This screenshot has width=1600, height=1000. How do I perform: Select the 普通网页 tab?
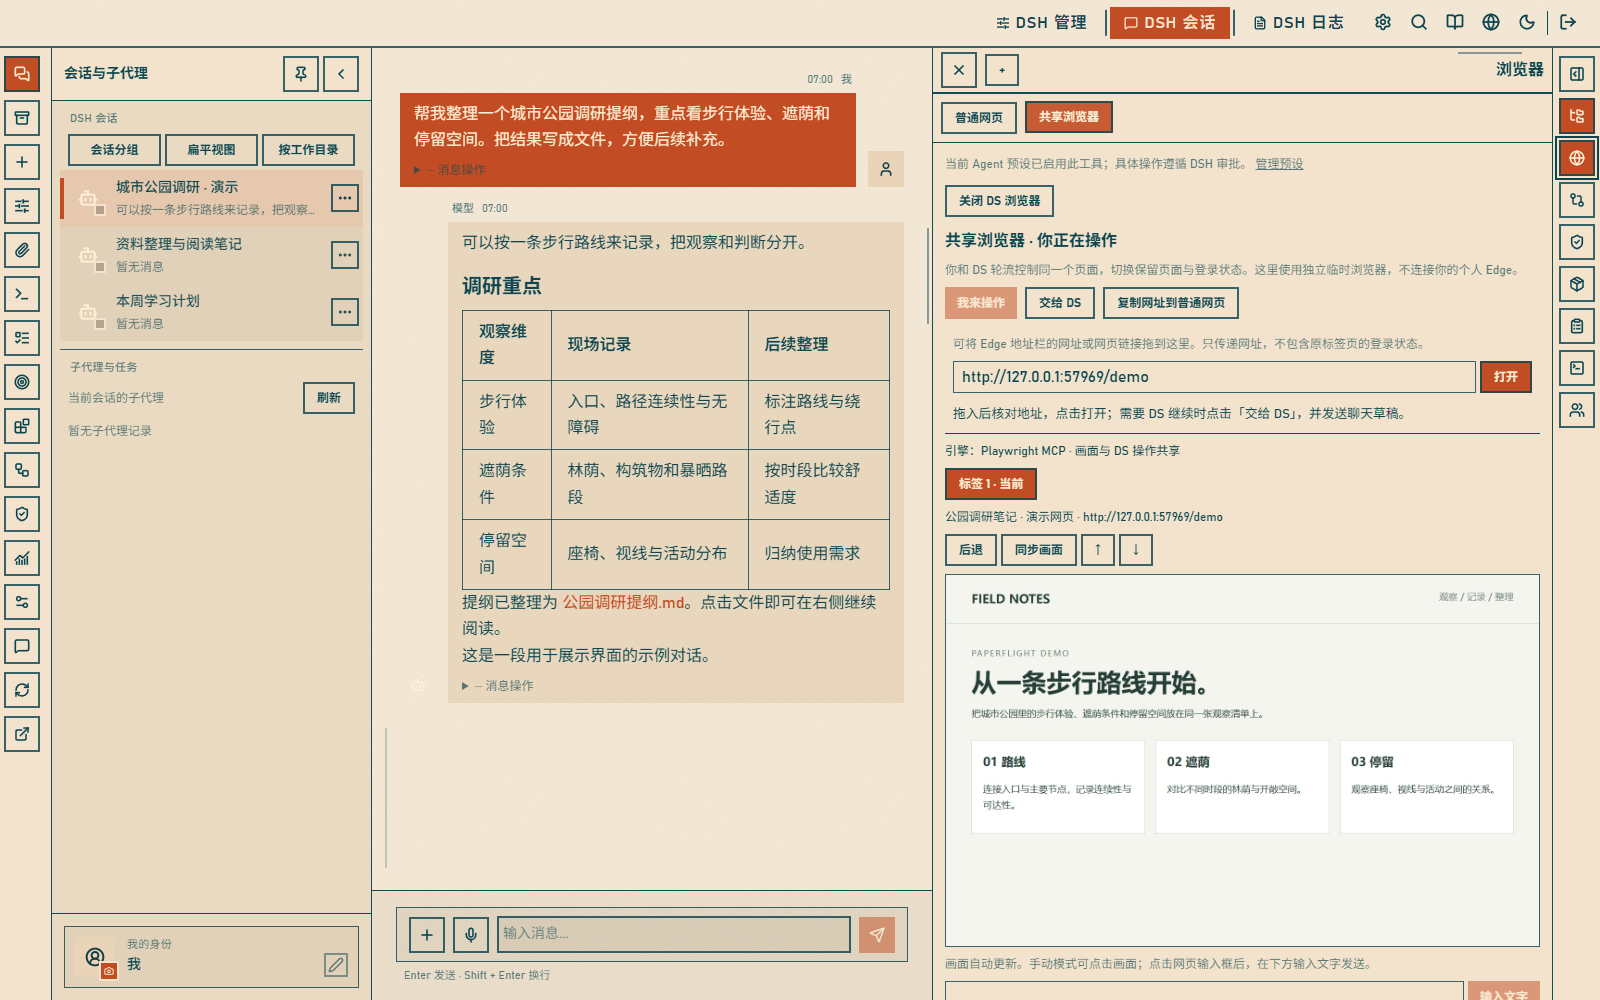979,118
